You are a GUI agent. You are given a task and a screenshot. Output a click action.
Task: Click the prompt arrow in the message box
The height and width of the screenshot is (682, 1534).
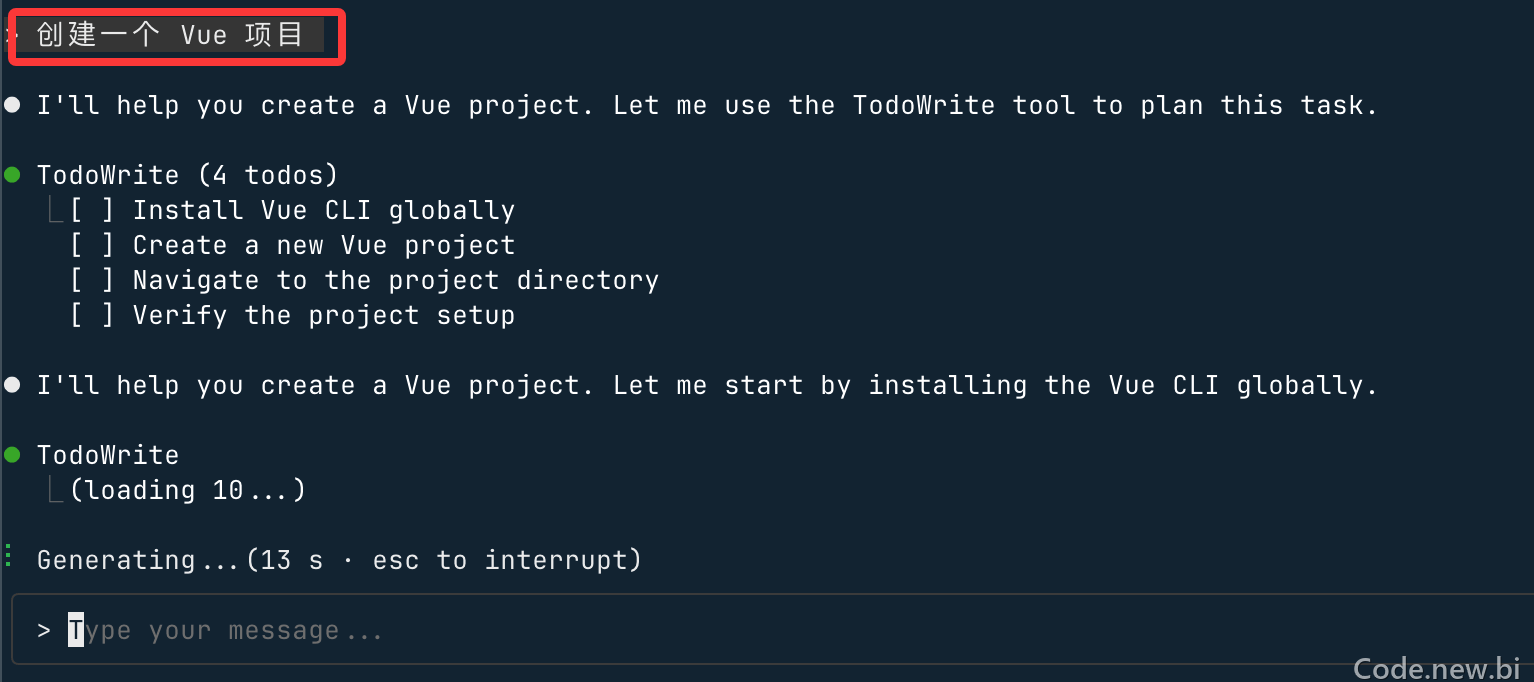[x=44, y=631]
